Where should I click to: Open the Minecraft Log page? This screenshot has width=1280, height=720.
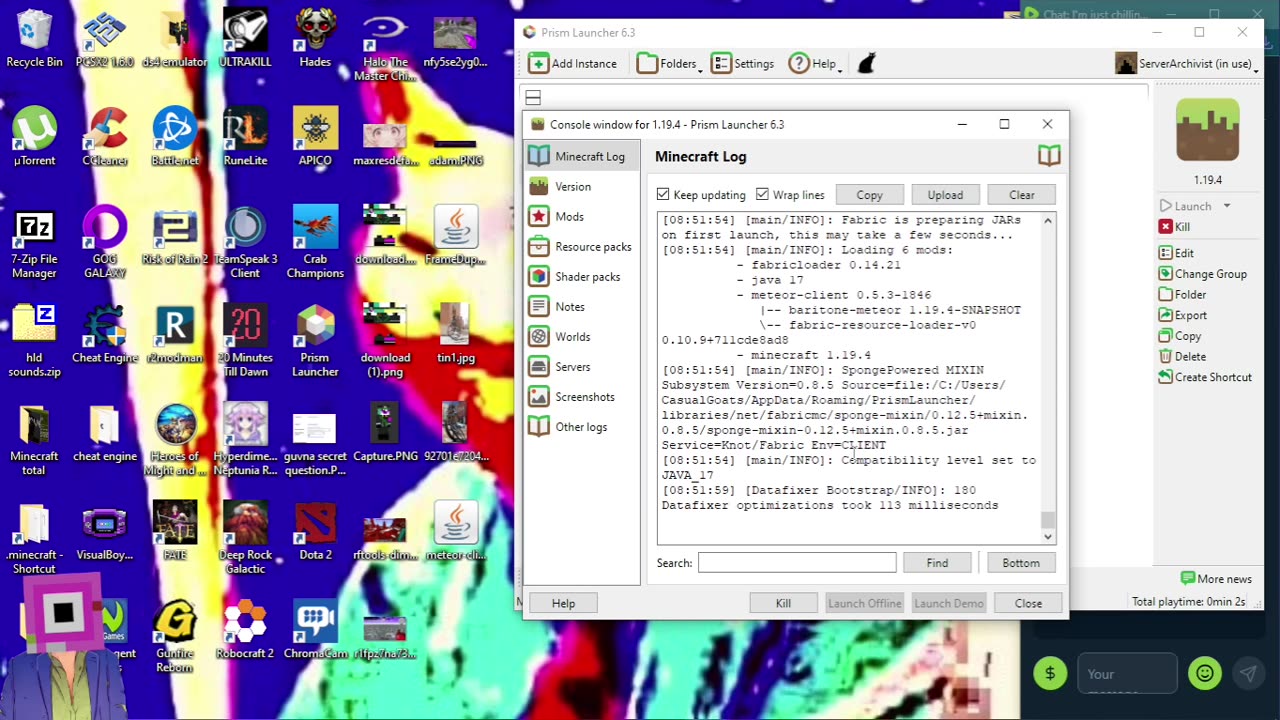(x=581, y=157)
